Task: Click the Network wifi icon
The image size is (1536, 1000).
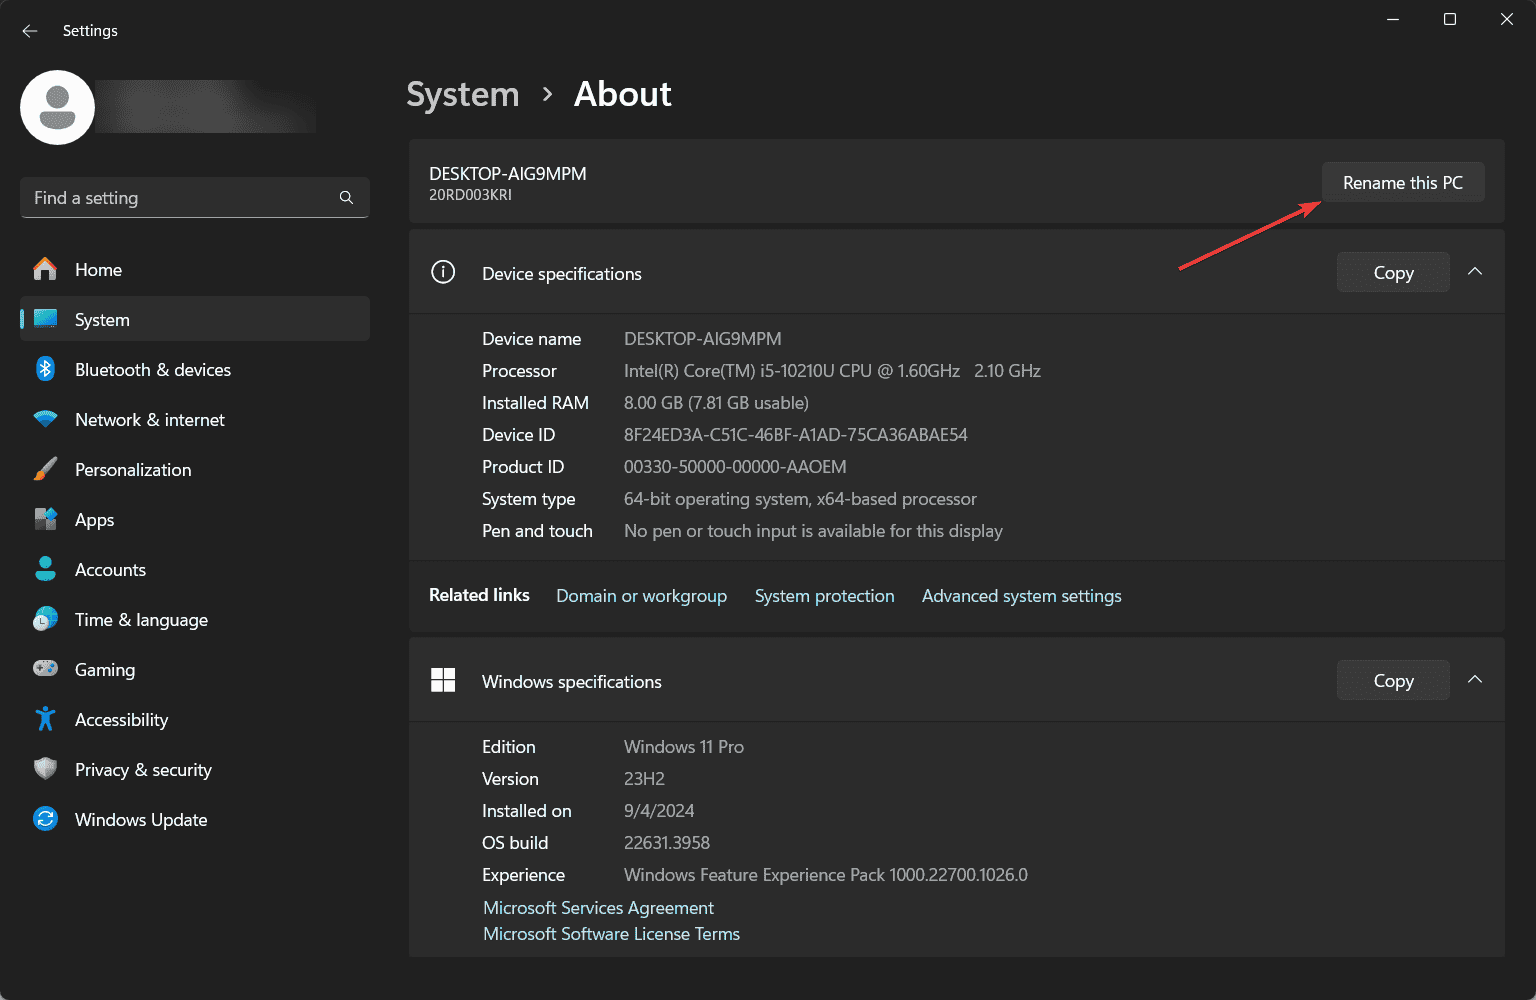Action: [45, 419]
